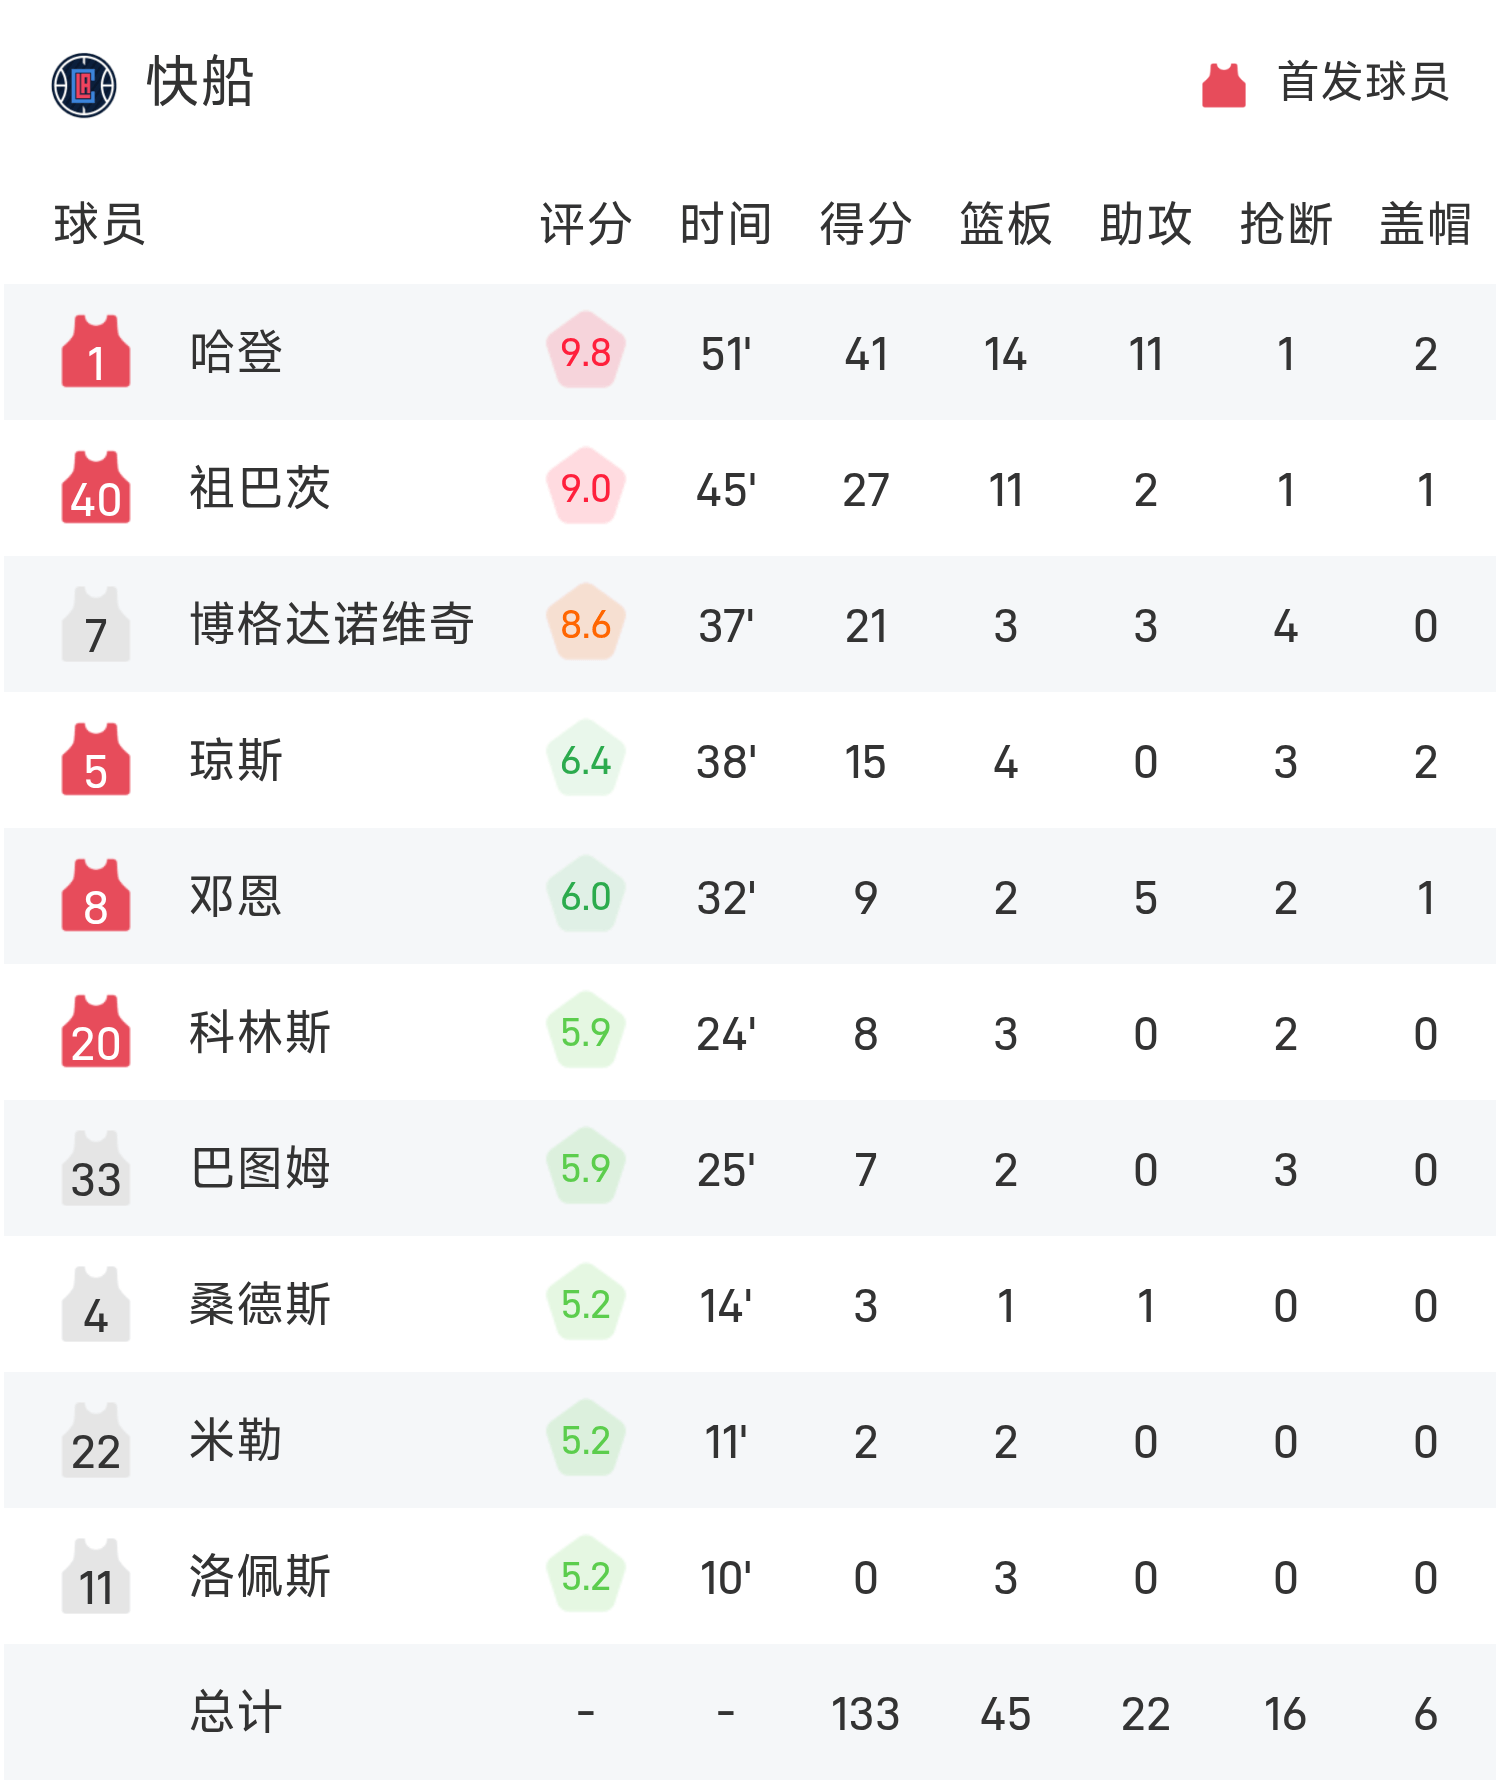Click the gray number 7 jersey icon
The height and width of the screenshot is (1784, 1500).
click(x=96, y=624)
